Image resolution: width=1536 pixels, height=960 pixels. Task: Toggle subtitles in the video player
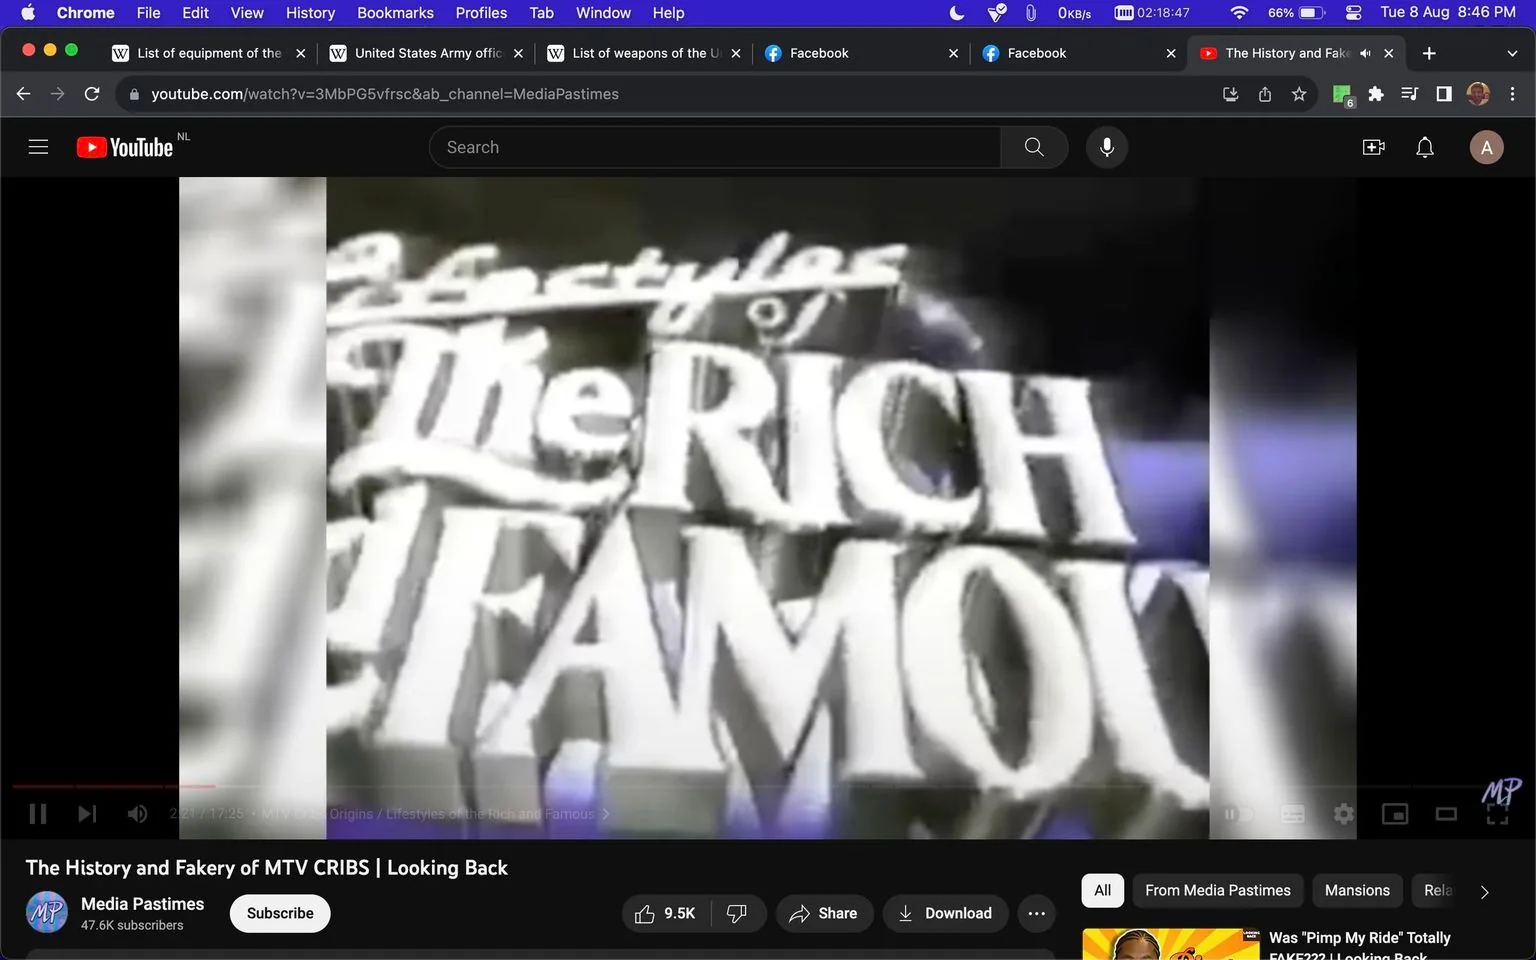[1293, 814]
